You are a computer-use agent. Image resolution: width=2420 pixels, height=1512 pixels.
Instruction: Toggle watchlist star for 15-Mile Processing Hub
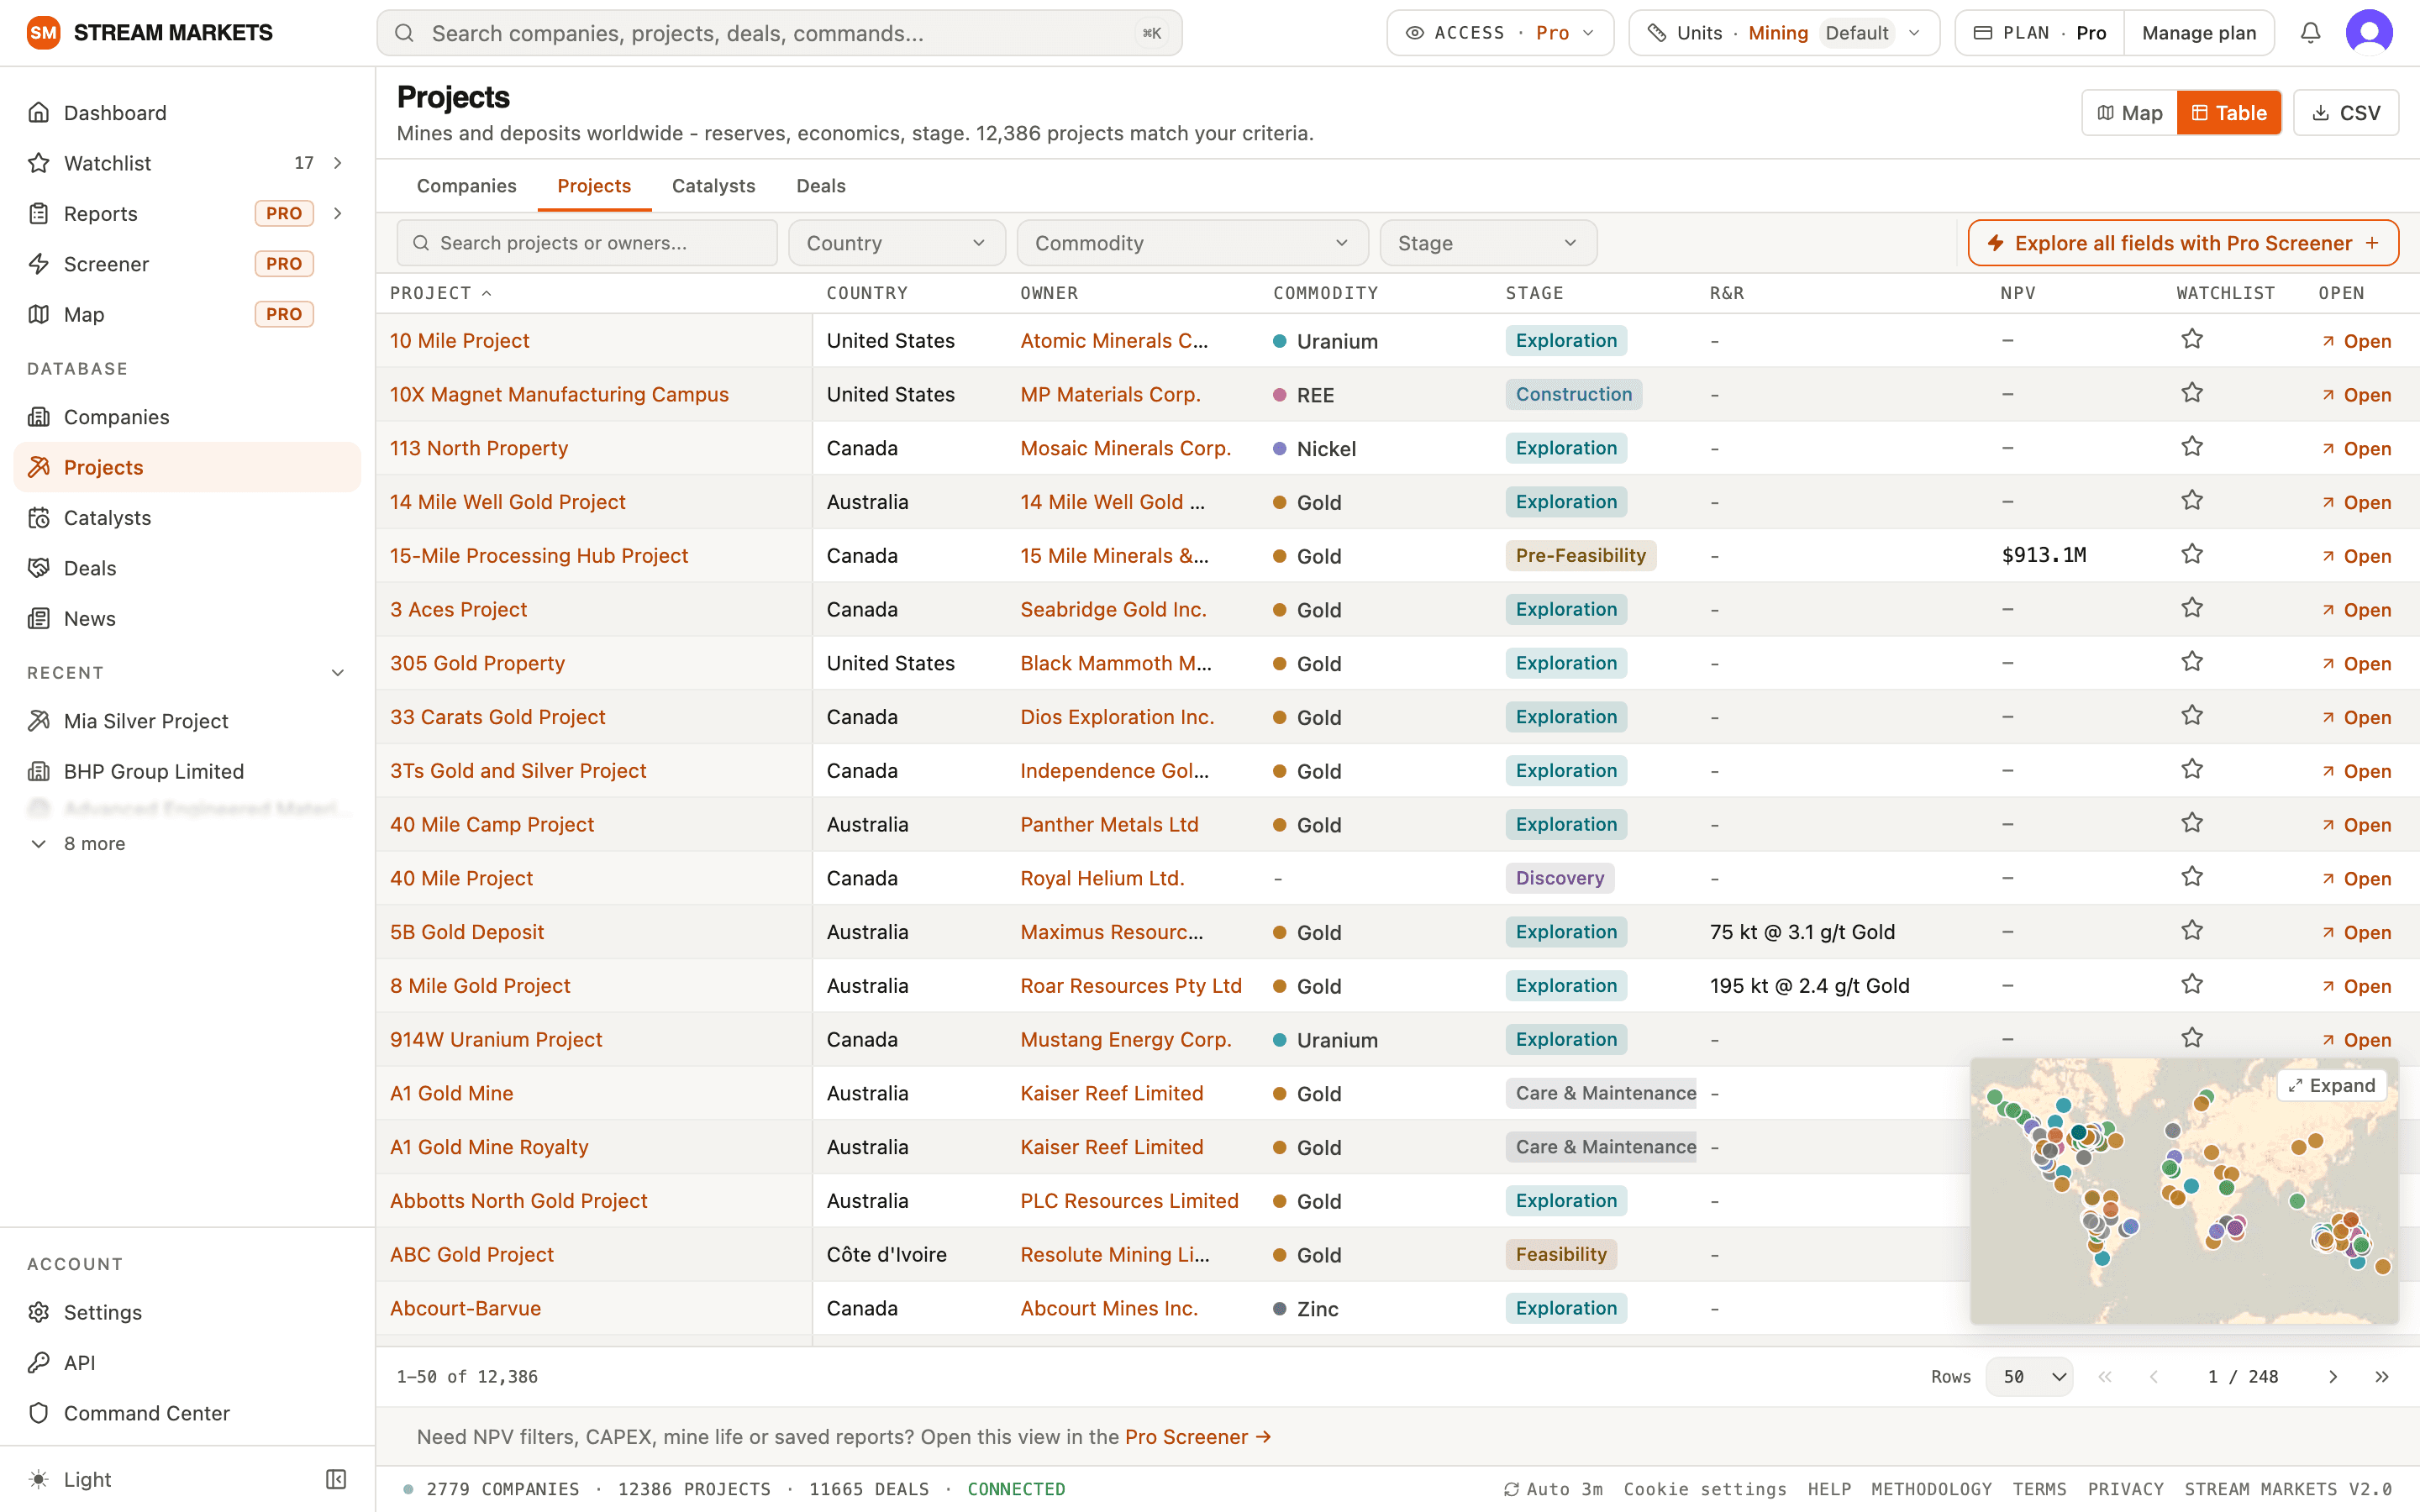(2192, 555)
